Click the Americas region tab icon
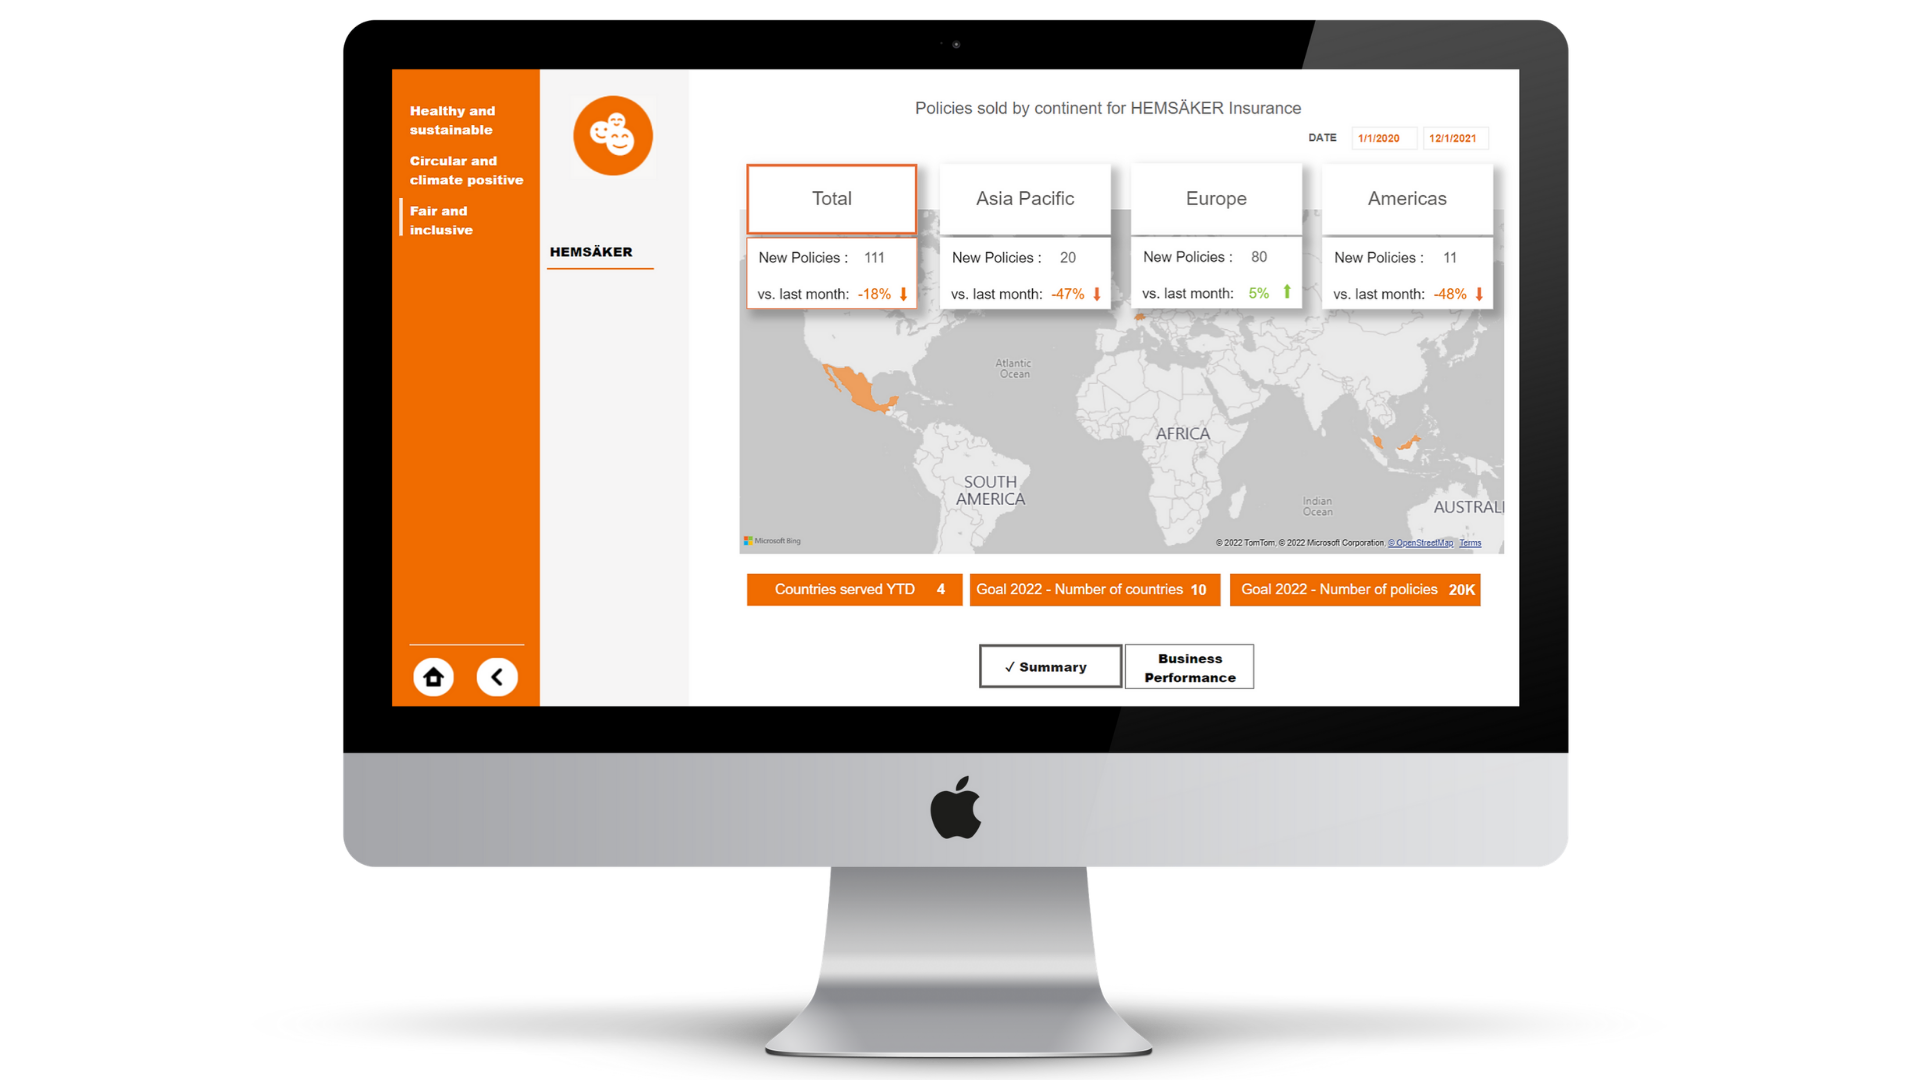 pos(1406,198)
